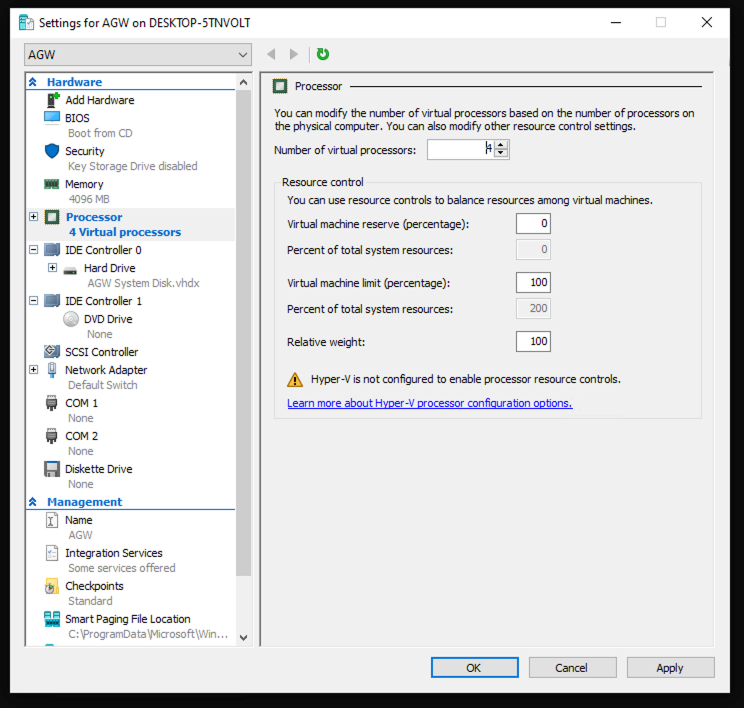Open the AGW virtual machine dropdown
Image resolution: width=744 pixels, height=708 pixels.
coord(243,54)
